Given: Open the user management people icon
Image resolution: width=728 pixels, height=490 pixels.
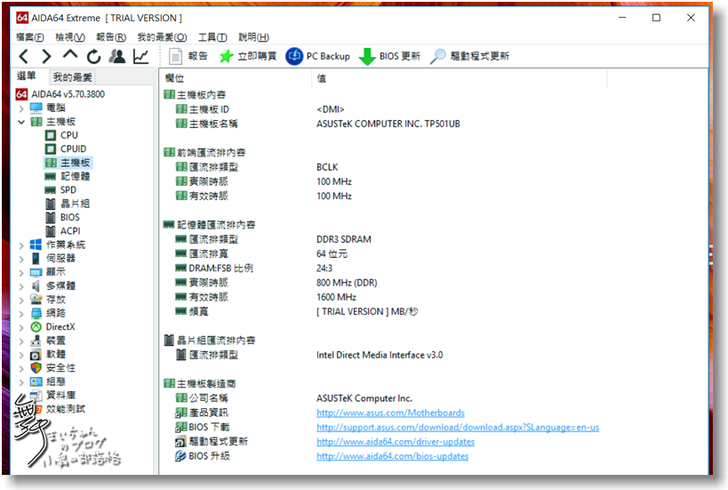Looking at the screenshot, I should [x=117, y=56].
